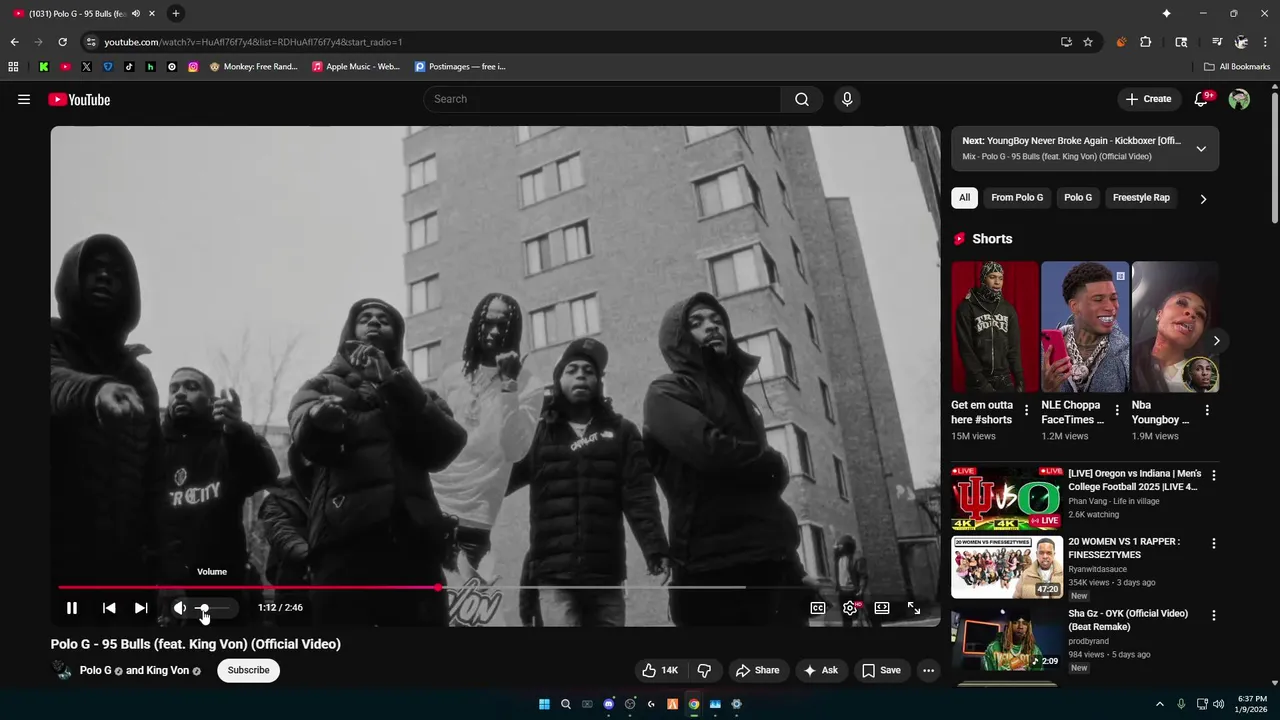
Task: Open the Get em outta here short
Action: click(995, 327)
